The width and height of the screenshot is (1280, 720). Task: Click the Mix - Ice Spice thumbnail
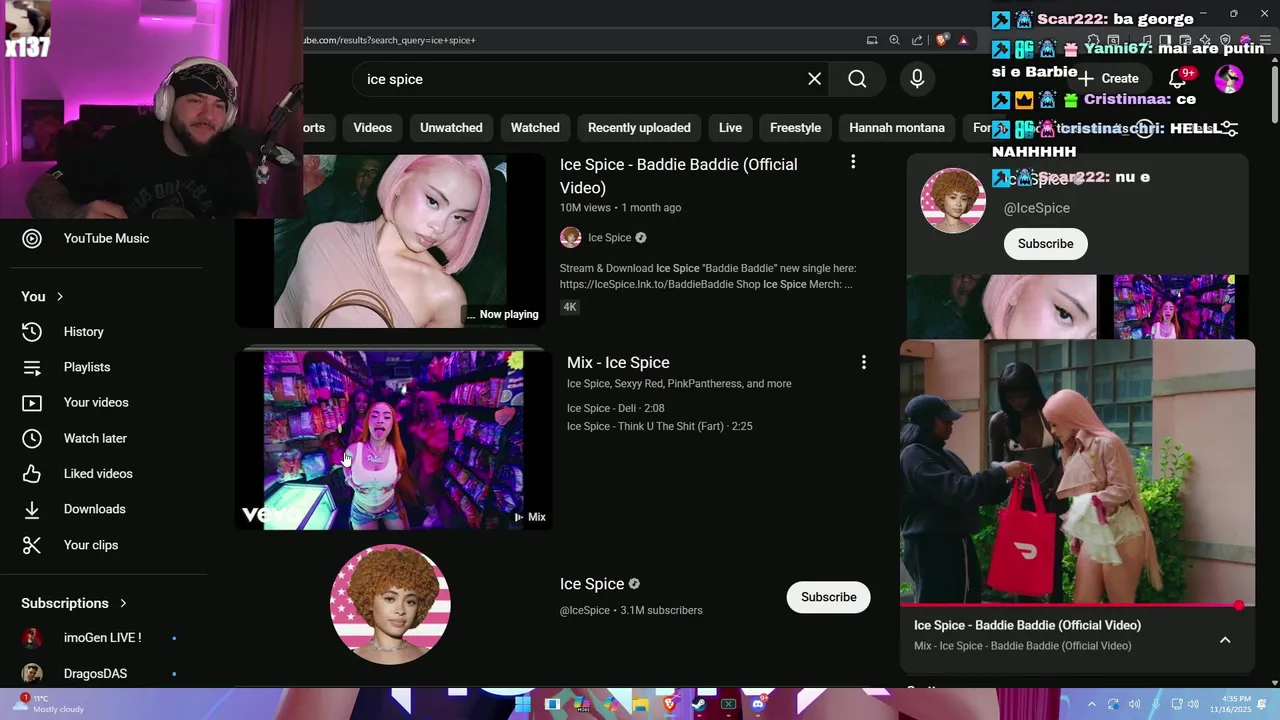point(393,439)
